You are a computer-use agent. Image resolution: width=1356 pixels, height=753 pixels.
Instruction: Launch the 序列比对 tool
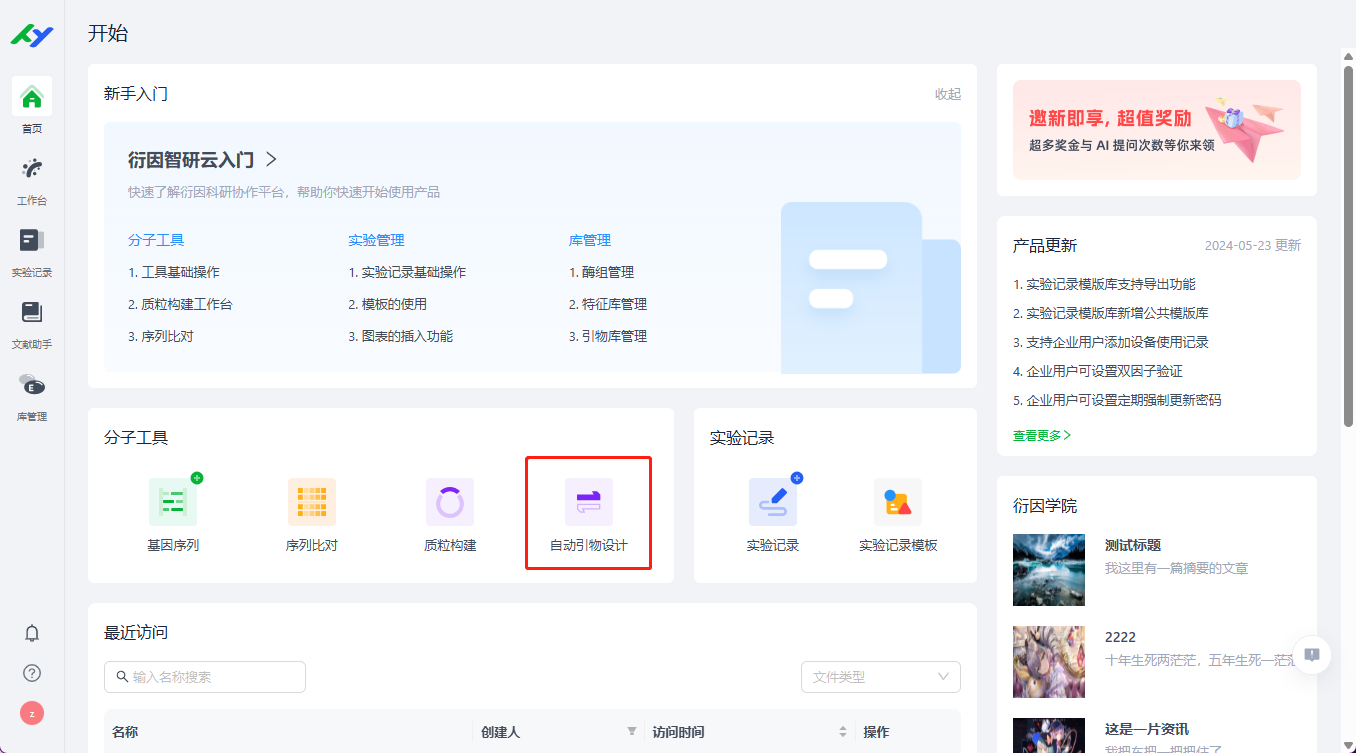click(311, 513)
